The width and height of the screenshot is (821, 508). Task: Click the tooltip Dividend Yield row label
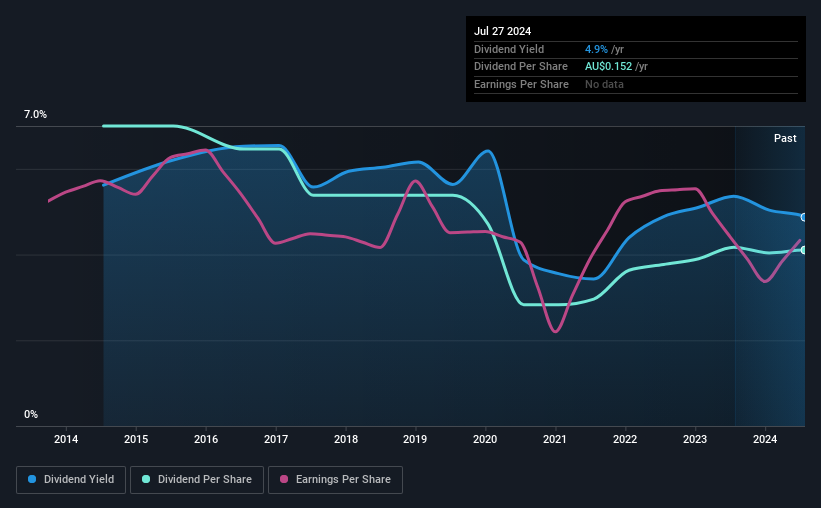509,49
